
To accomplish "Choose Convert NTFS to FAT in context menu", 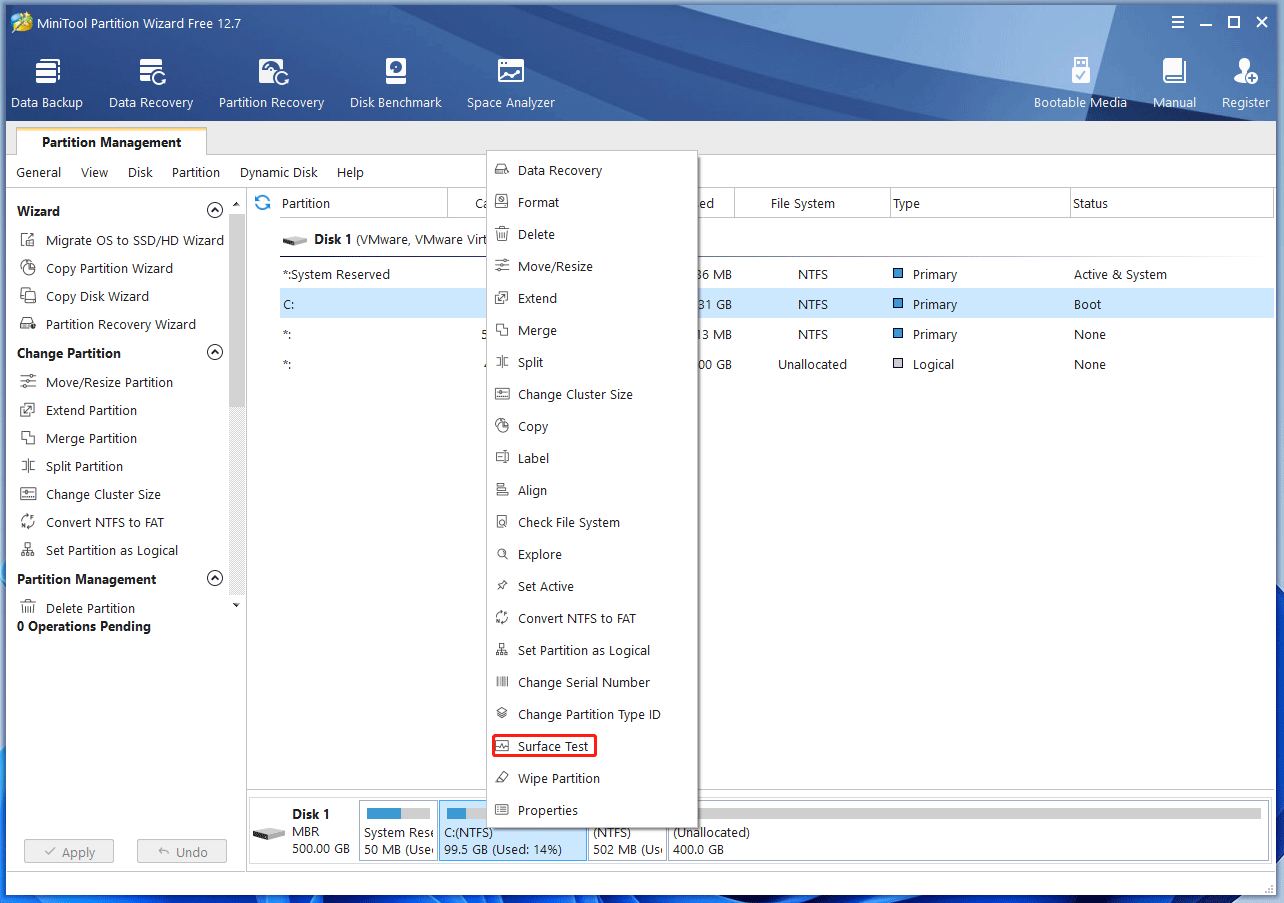I will coord(592,618).
